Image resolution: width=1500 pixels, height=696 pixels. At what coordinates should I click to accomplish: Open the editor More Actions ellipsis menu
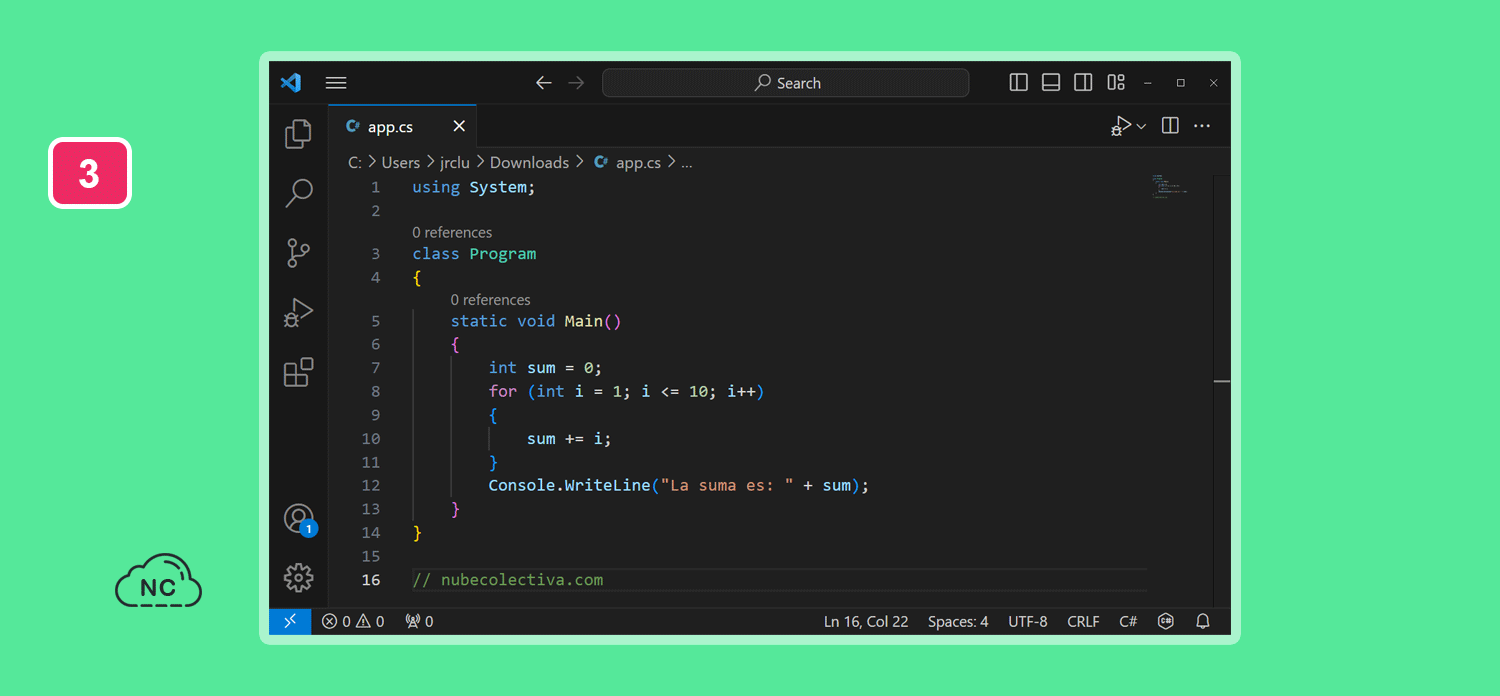pos(1202,126)
